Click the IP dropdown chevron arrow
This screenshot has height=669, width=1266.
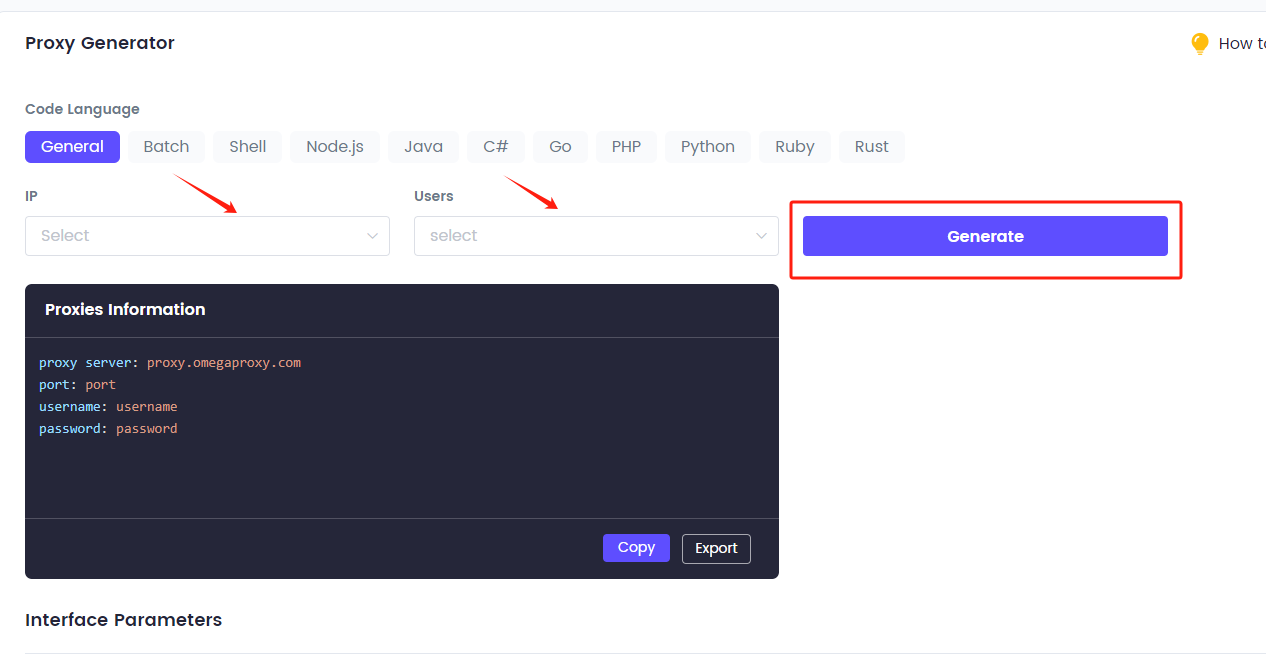point(372,236)
